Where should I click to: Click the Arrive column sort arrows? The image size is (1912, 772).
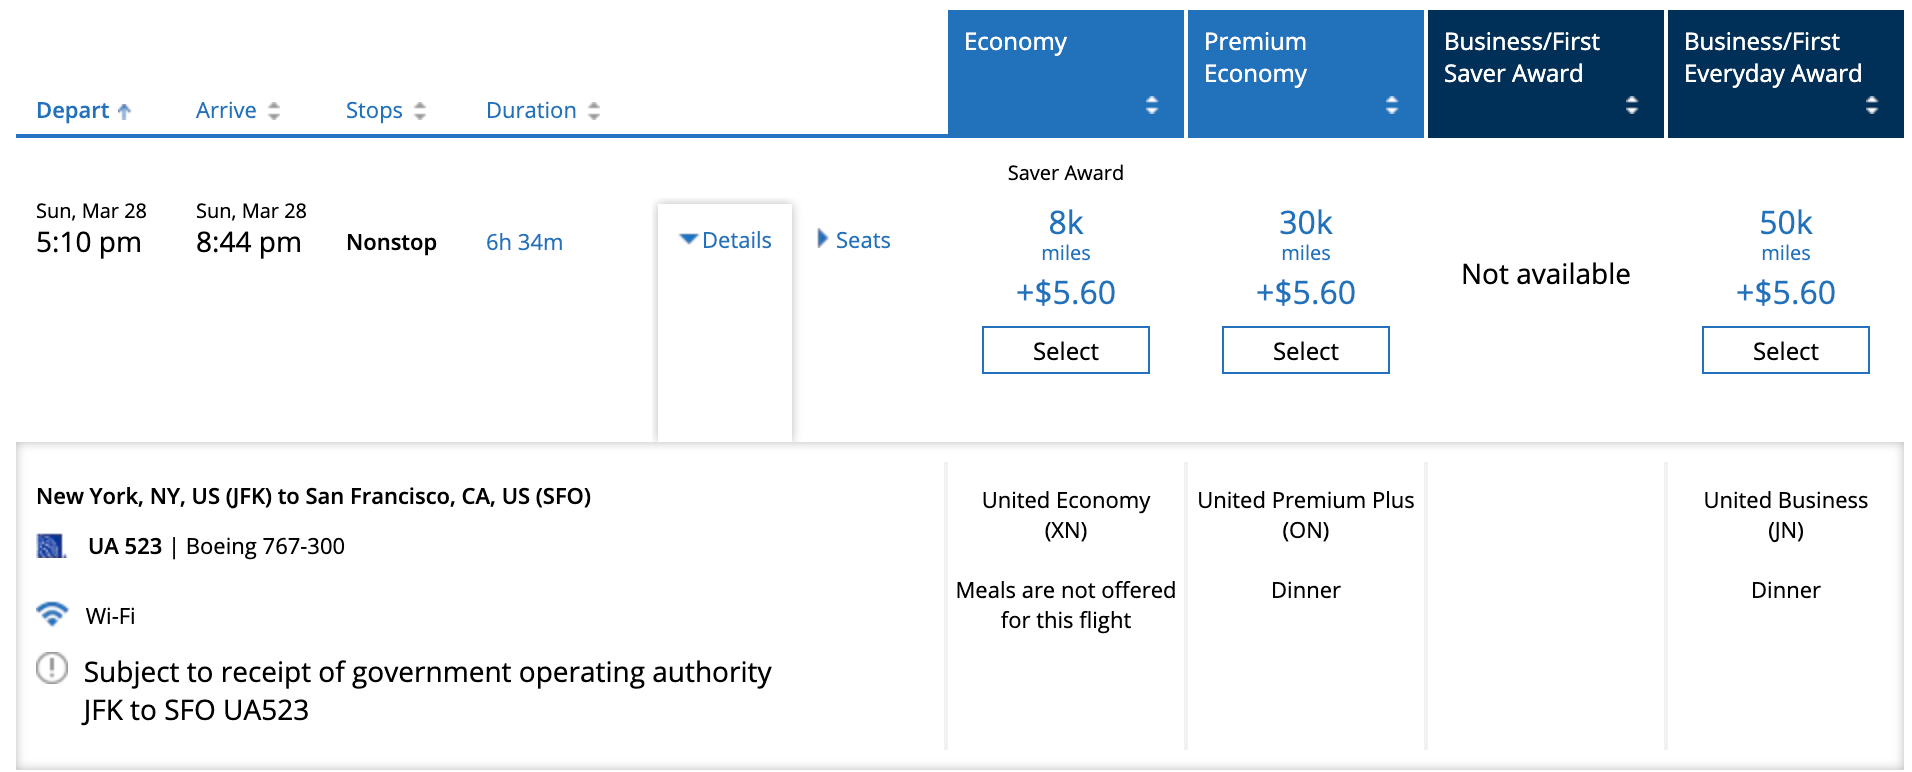click(x=274, y=111)
